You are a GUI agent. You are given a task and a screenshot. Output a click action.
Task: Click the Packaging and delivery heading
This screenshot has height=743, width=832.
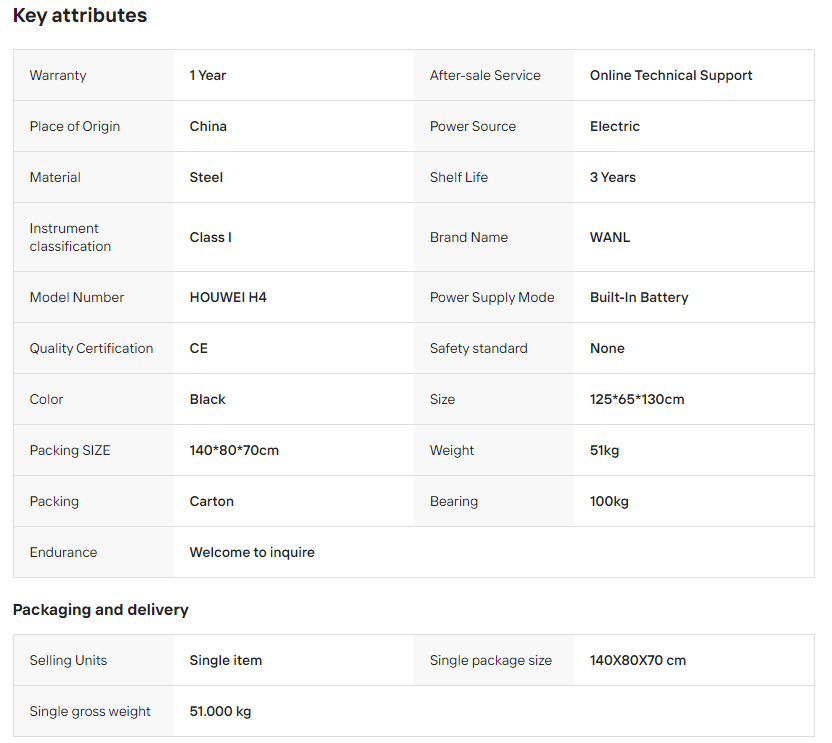point(101,609)
